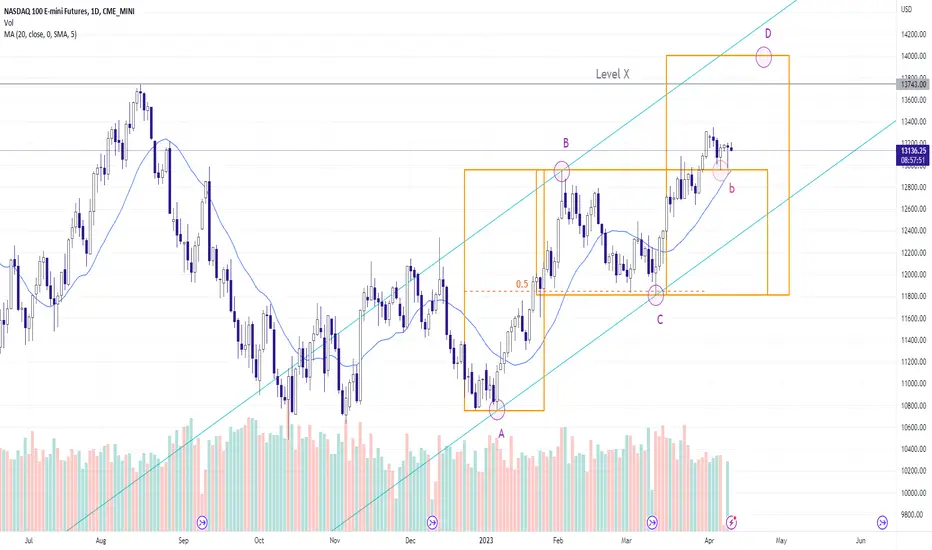Select the circle marker at point D
The width and height of the screenshot is (932, 550).
pyautogui.click(x=764, y=58)
